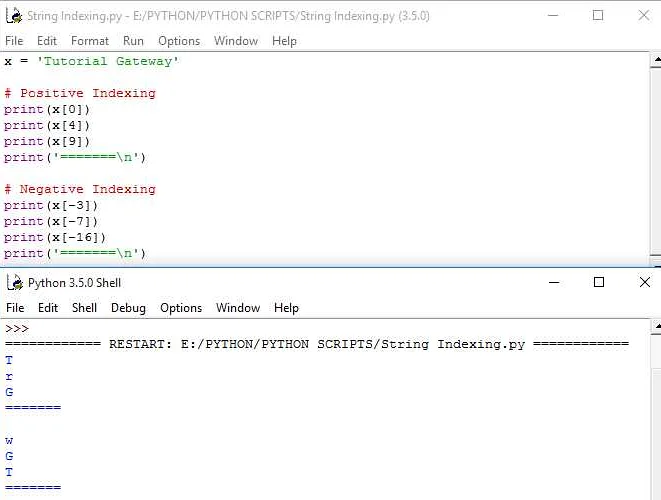Viewport: 661px width, 500px height.
Task: Maximize the String Indexing.py editor window
Action: [598, 15]
